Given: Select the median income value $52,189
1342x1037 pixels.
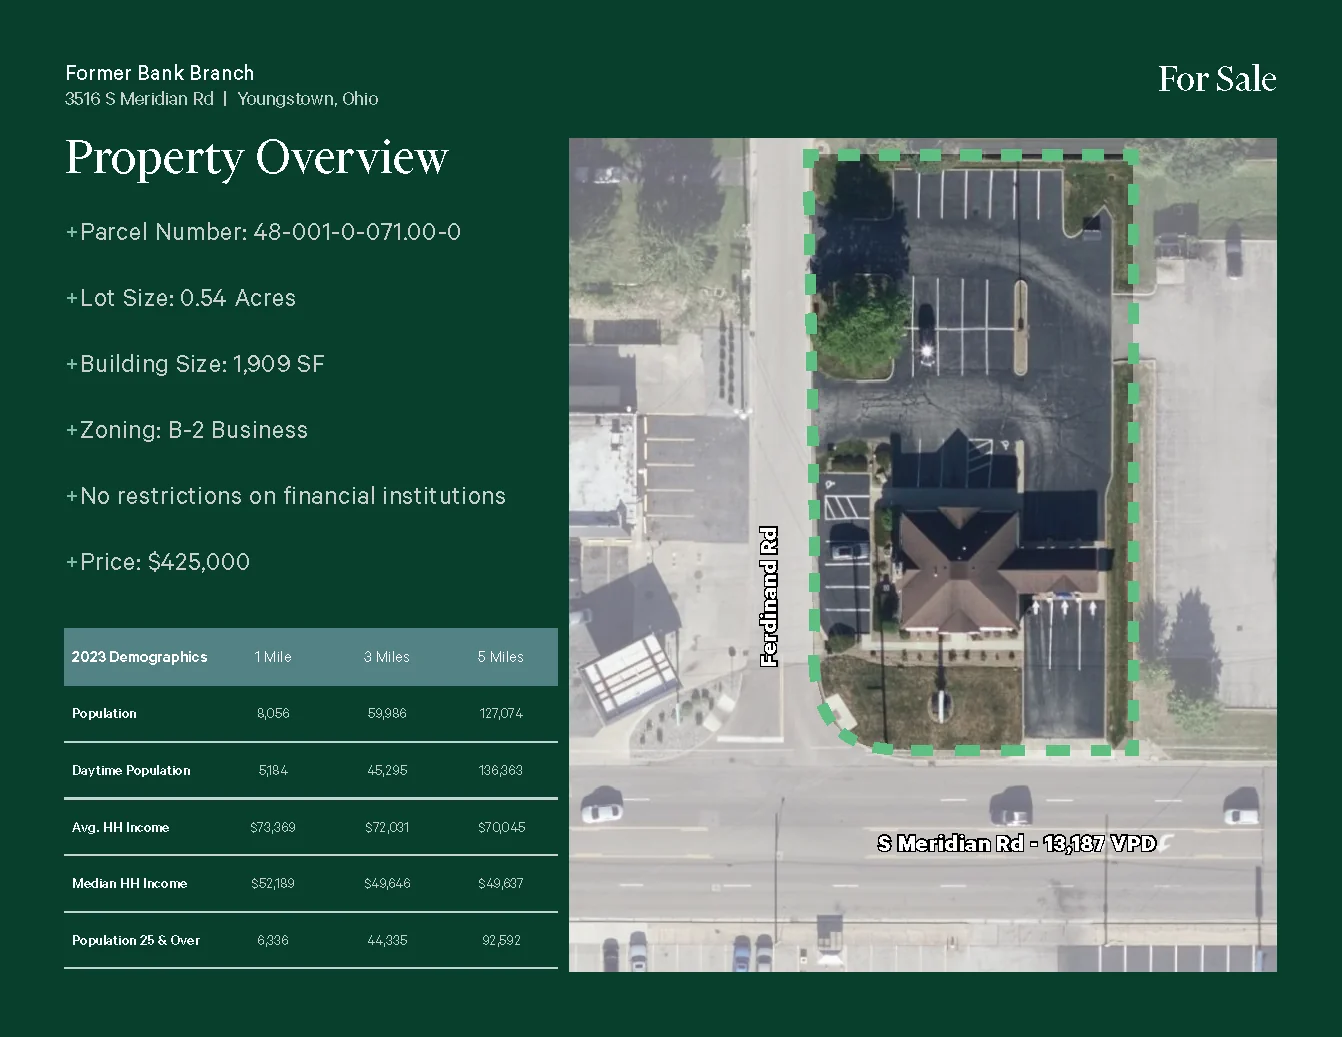Looking at the screenshot, I should [x=273, y=884].
